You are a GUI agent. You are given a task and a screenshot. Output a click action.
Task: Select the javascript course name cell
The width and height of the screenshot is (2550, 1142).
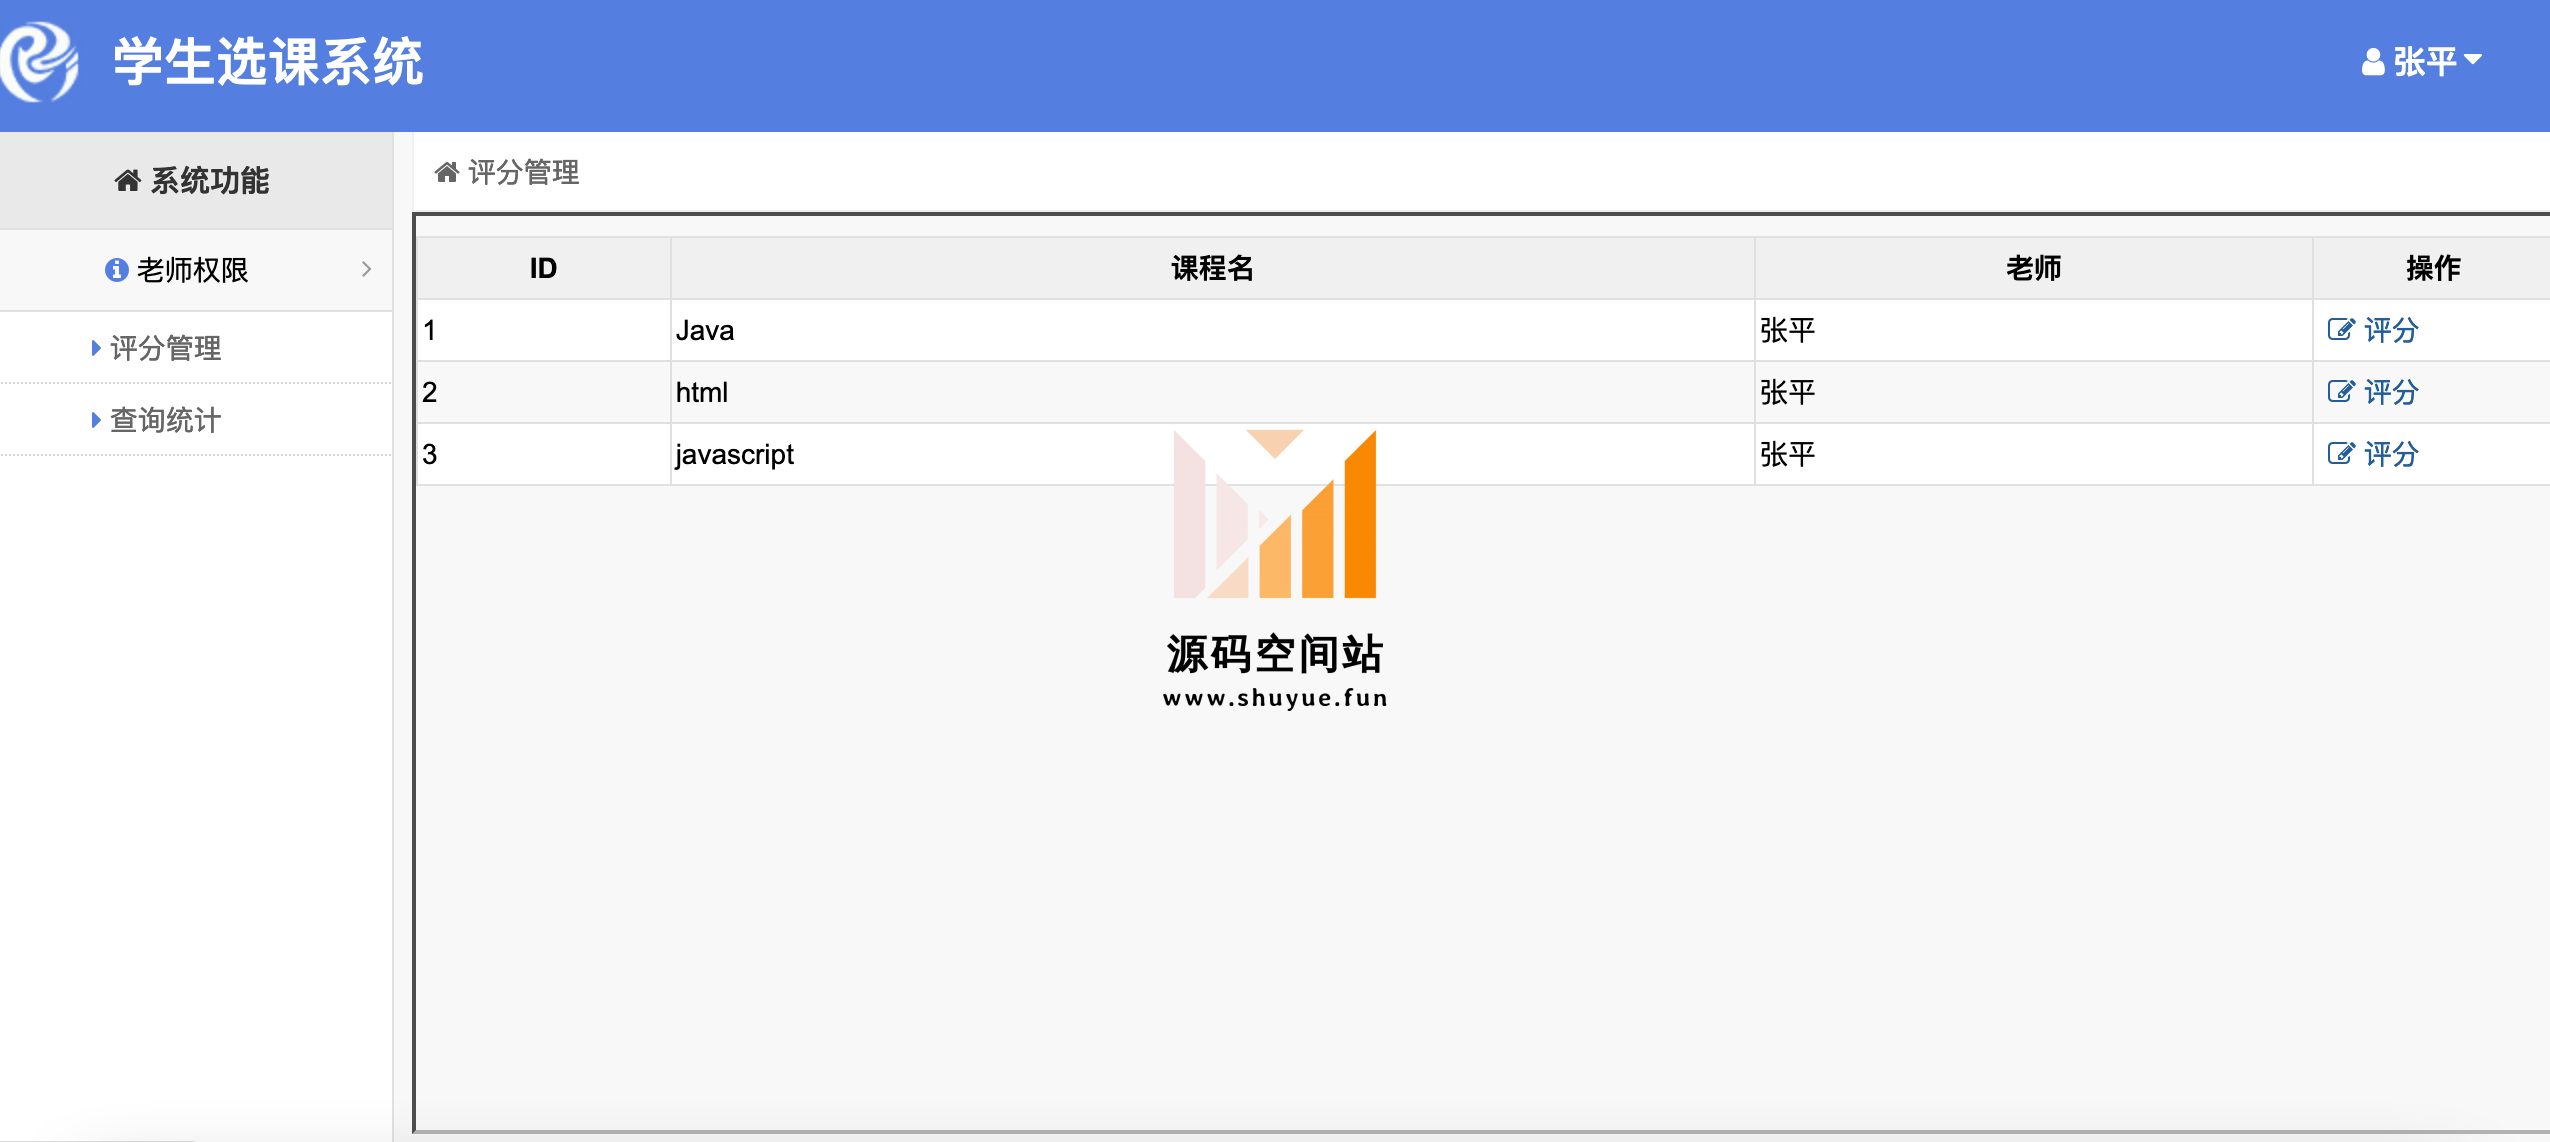click(x=1212, y=454)
